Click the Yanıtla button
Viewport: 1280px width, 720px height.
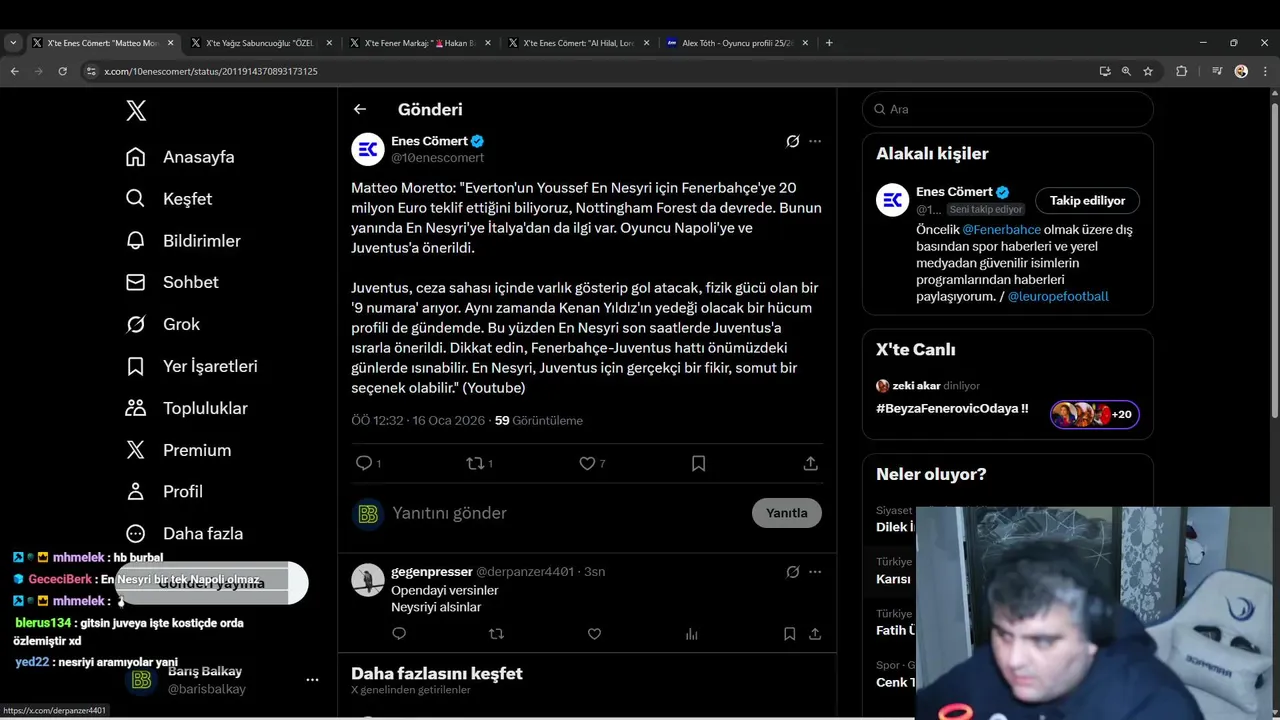tap(787, 513)
